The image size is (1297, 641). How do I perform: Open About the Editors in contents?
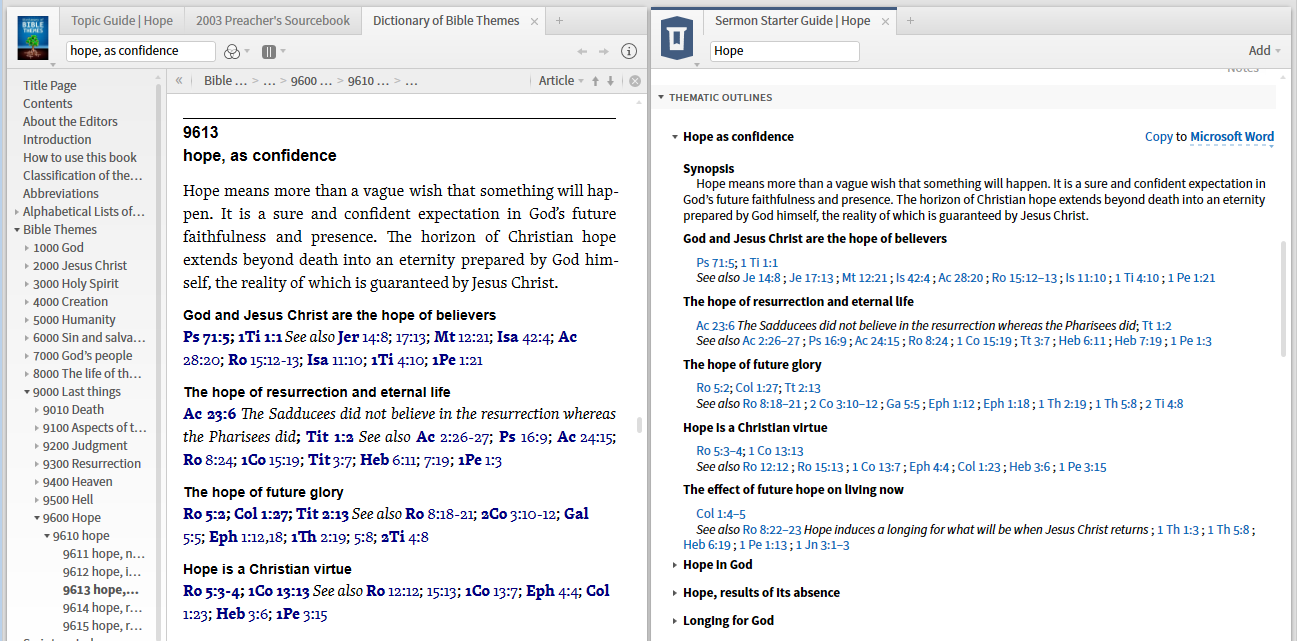(x=70, y=122)
